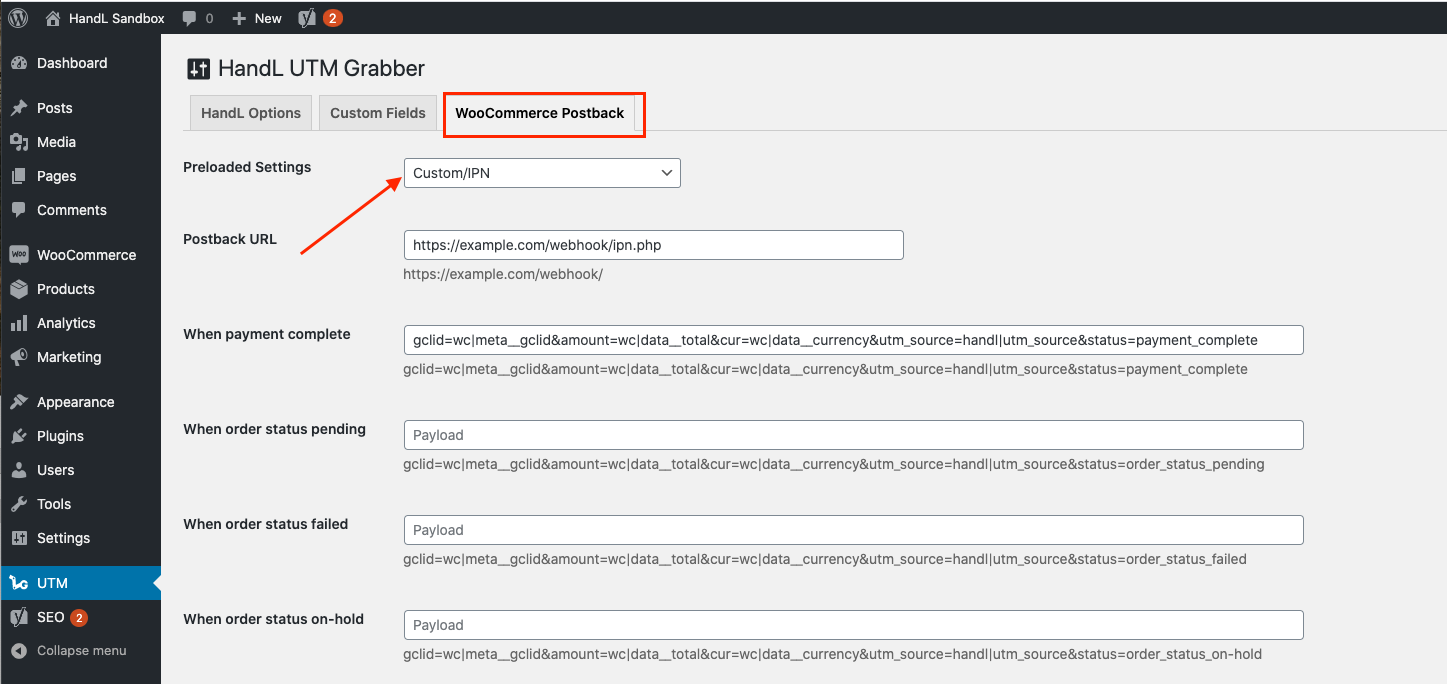Switch to the HandL Options tab
Screen dimensions: 1447x684
click(x=250, y=112)
